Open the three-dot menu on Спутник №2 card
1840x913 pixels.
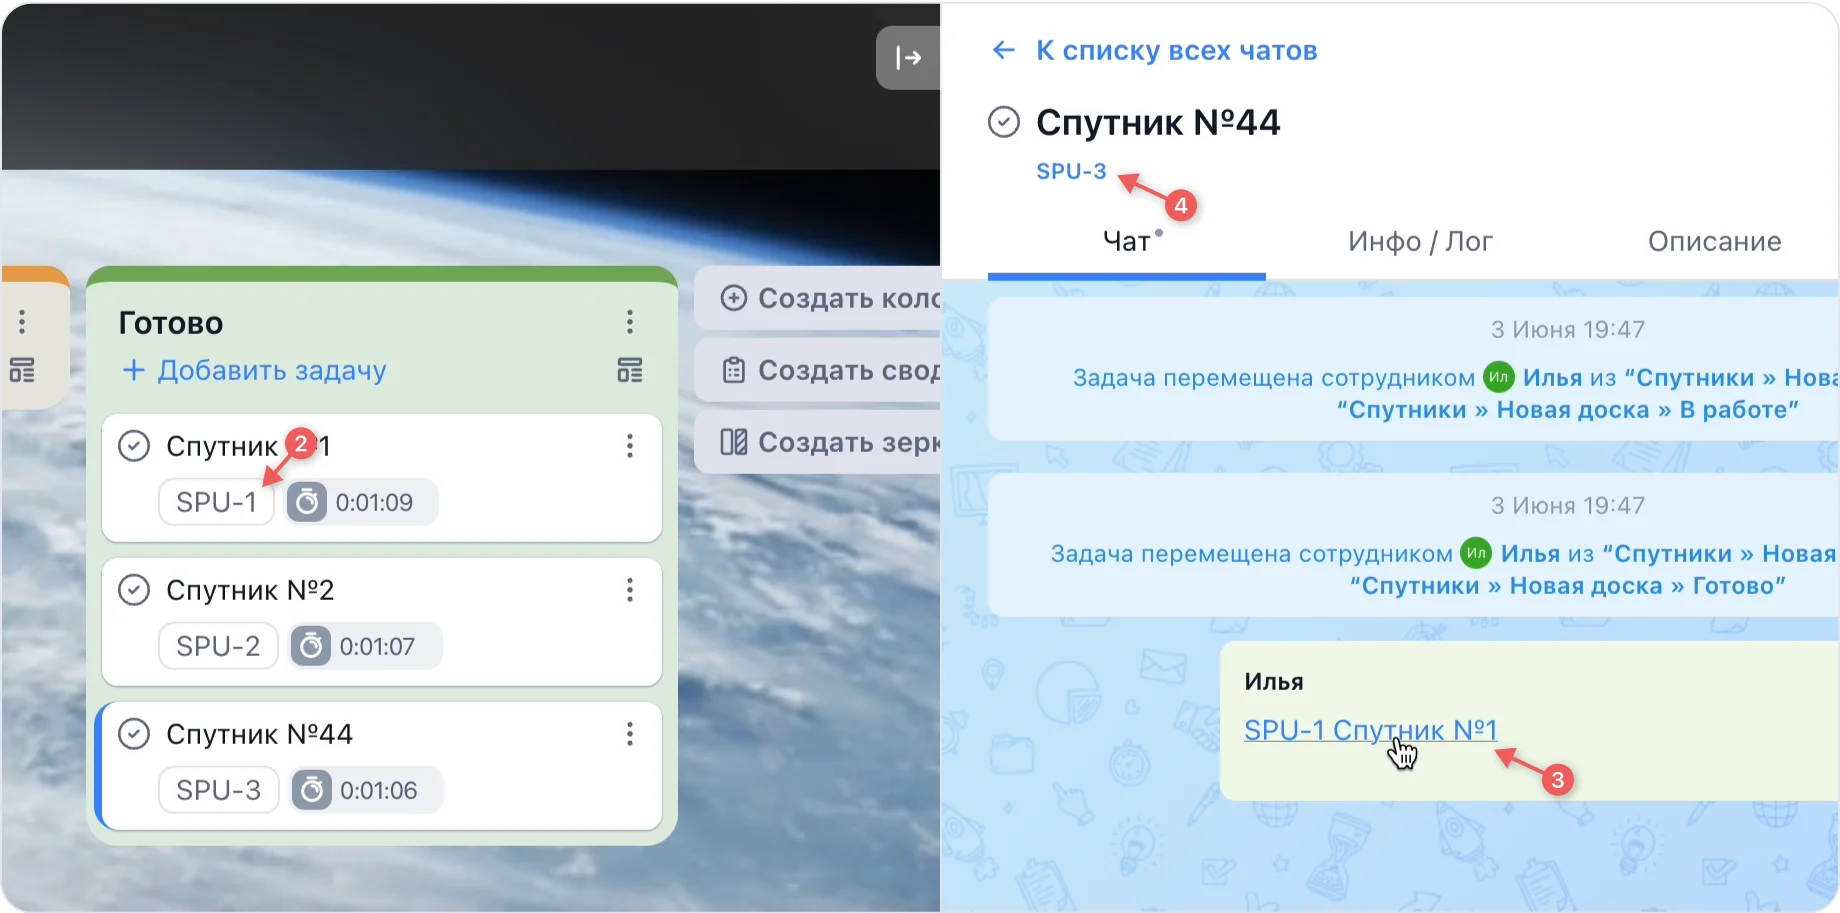click(x=630, y=590)
